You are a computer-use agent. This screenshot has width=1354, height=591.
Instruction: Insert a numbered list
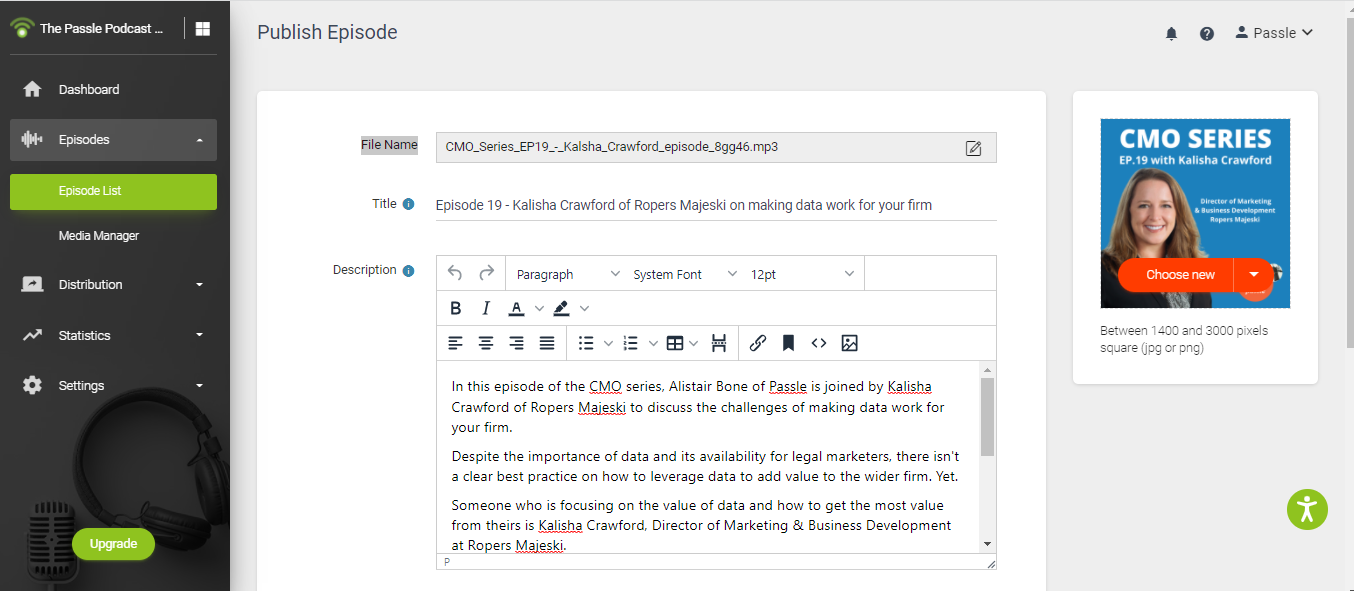click(631, 343)
